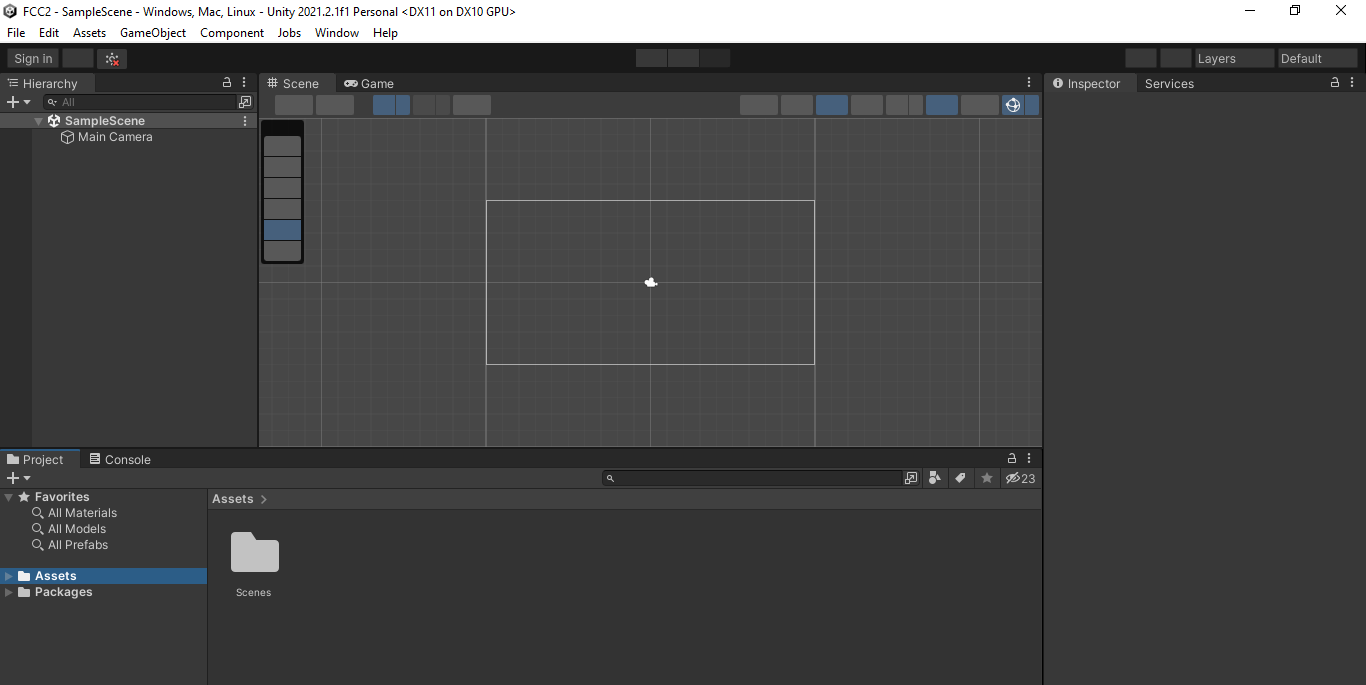
Task: Open the Component menu
Action: tap(232, 33)
